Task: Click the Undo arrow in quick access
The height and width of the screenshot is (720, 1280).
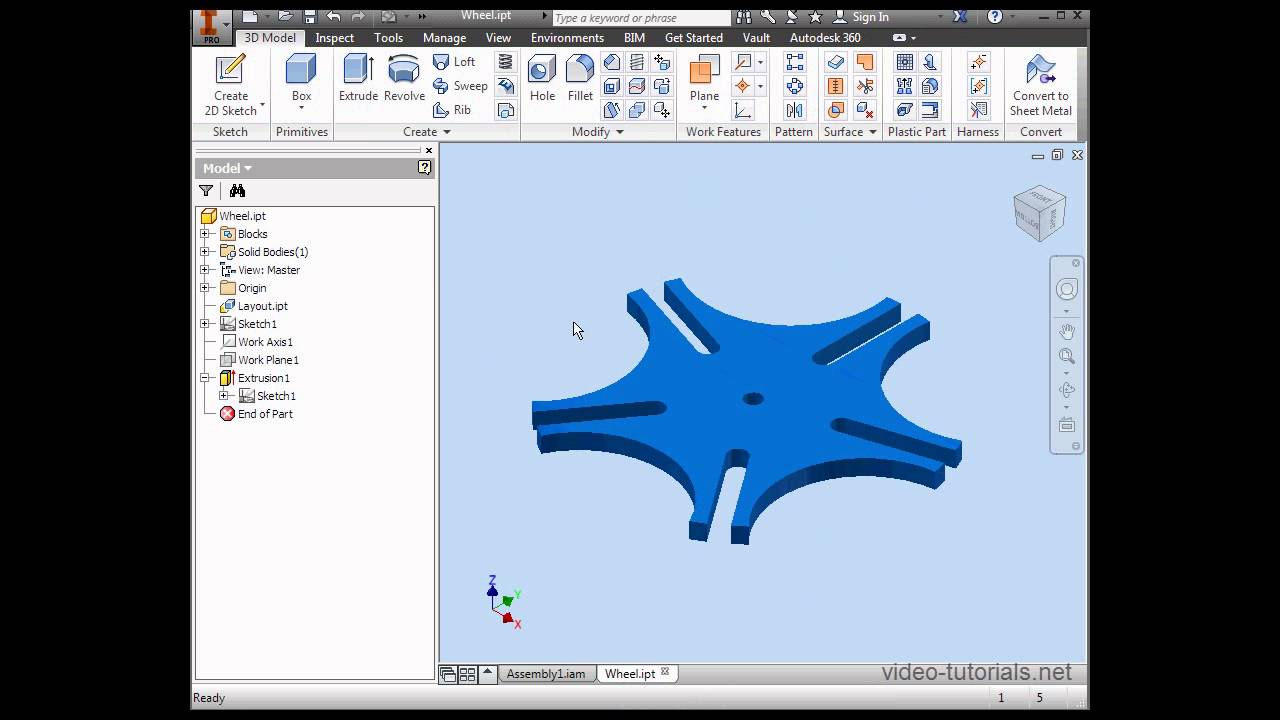Action: point(333,17)
